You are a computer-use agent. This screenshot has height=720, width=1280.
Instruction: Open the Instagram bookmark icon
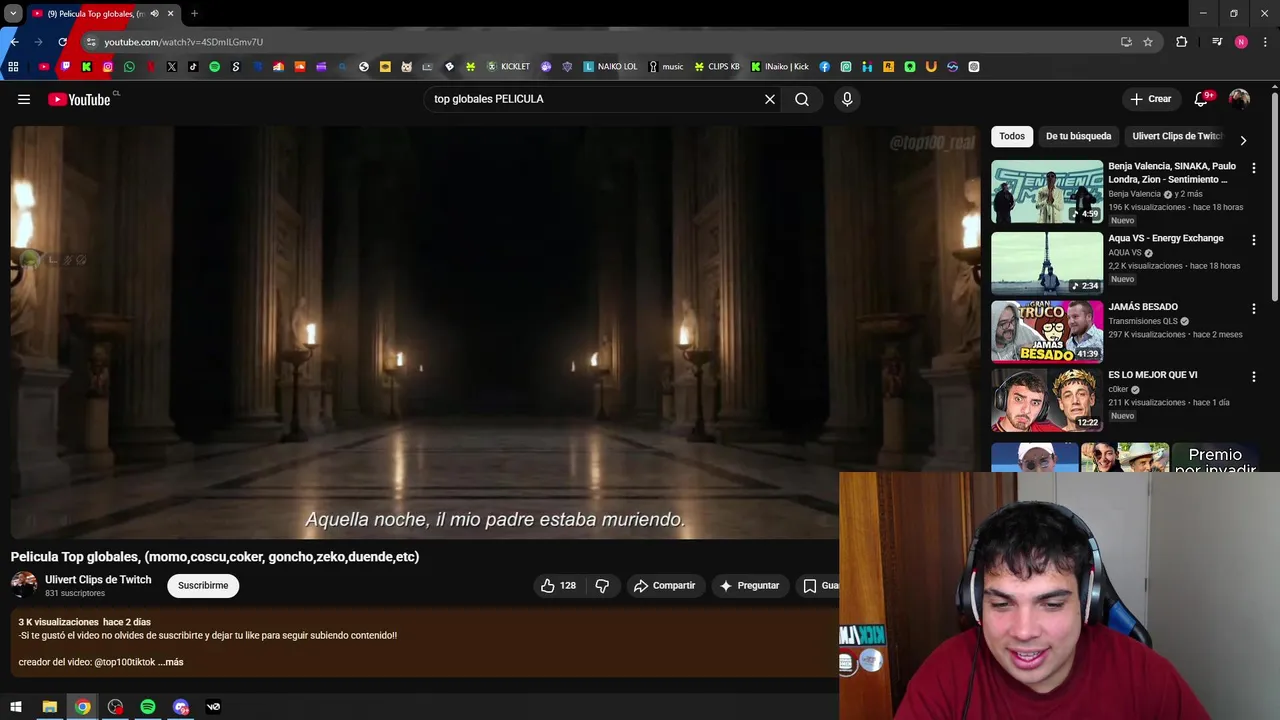[108, 67]
